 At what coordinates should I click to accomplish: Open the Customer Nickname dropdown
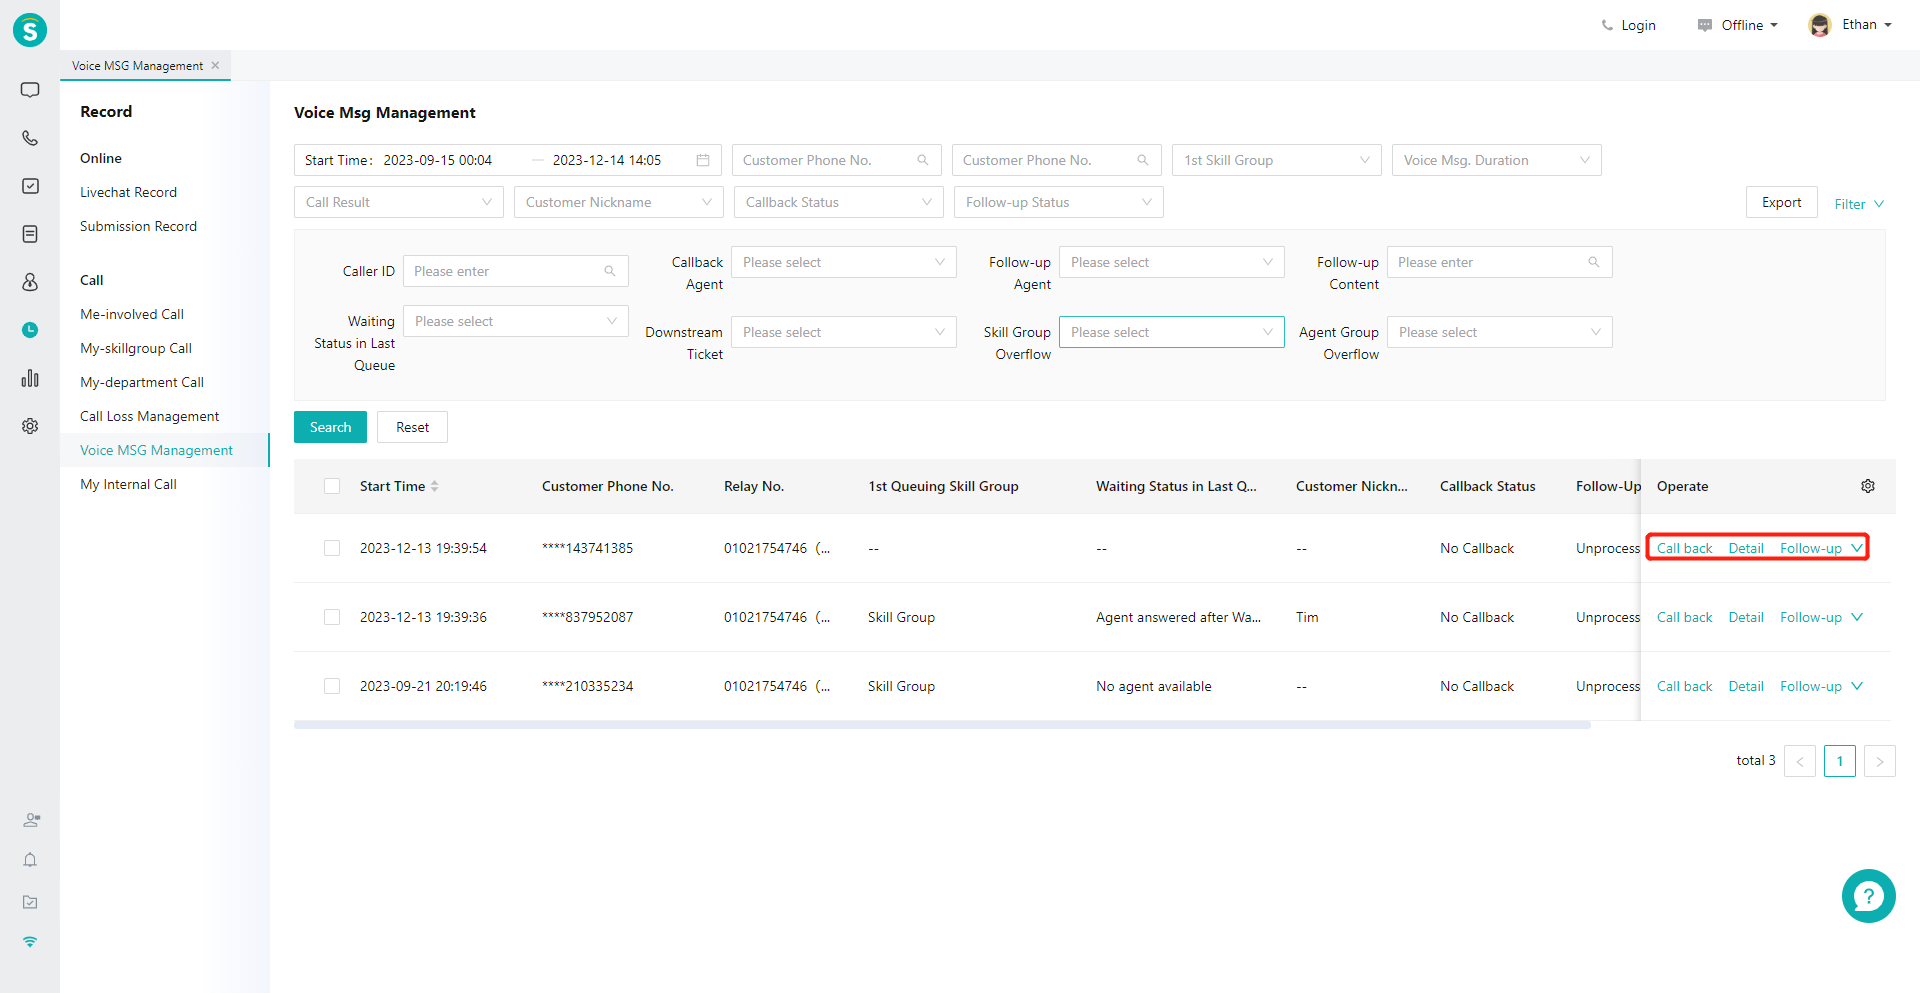(x=619, y=202)
